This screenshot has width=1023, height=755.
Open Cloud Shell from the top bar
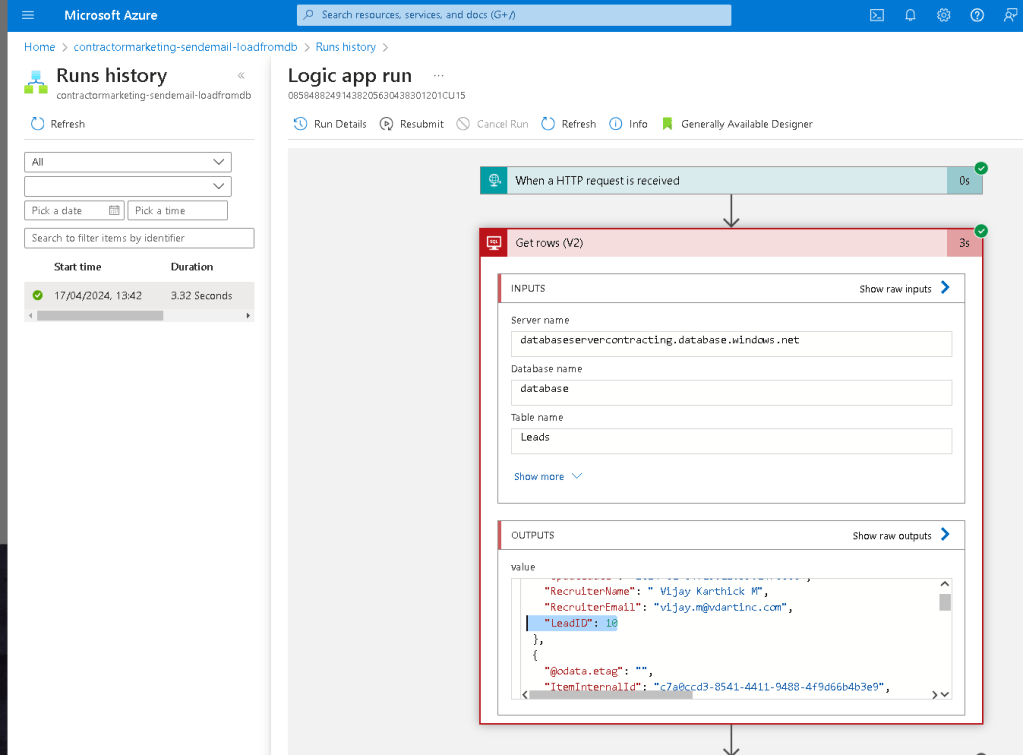(877, 15)
